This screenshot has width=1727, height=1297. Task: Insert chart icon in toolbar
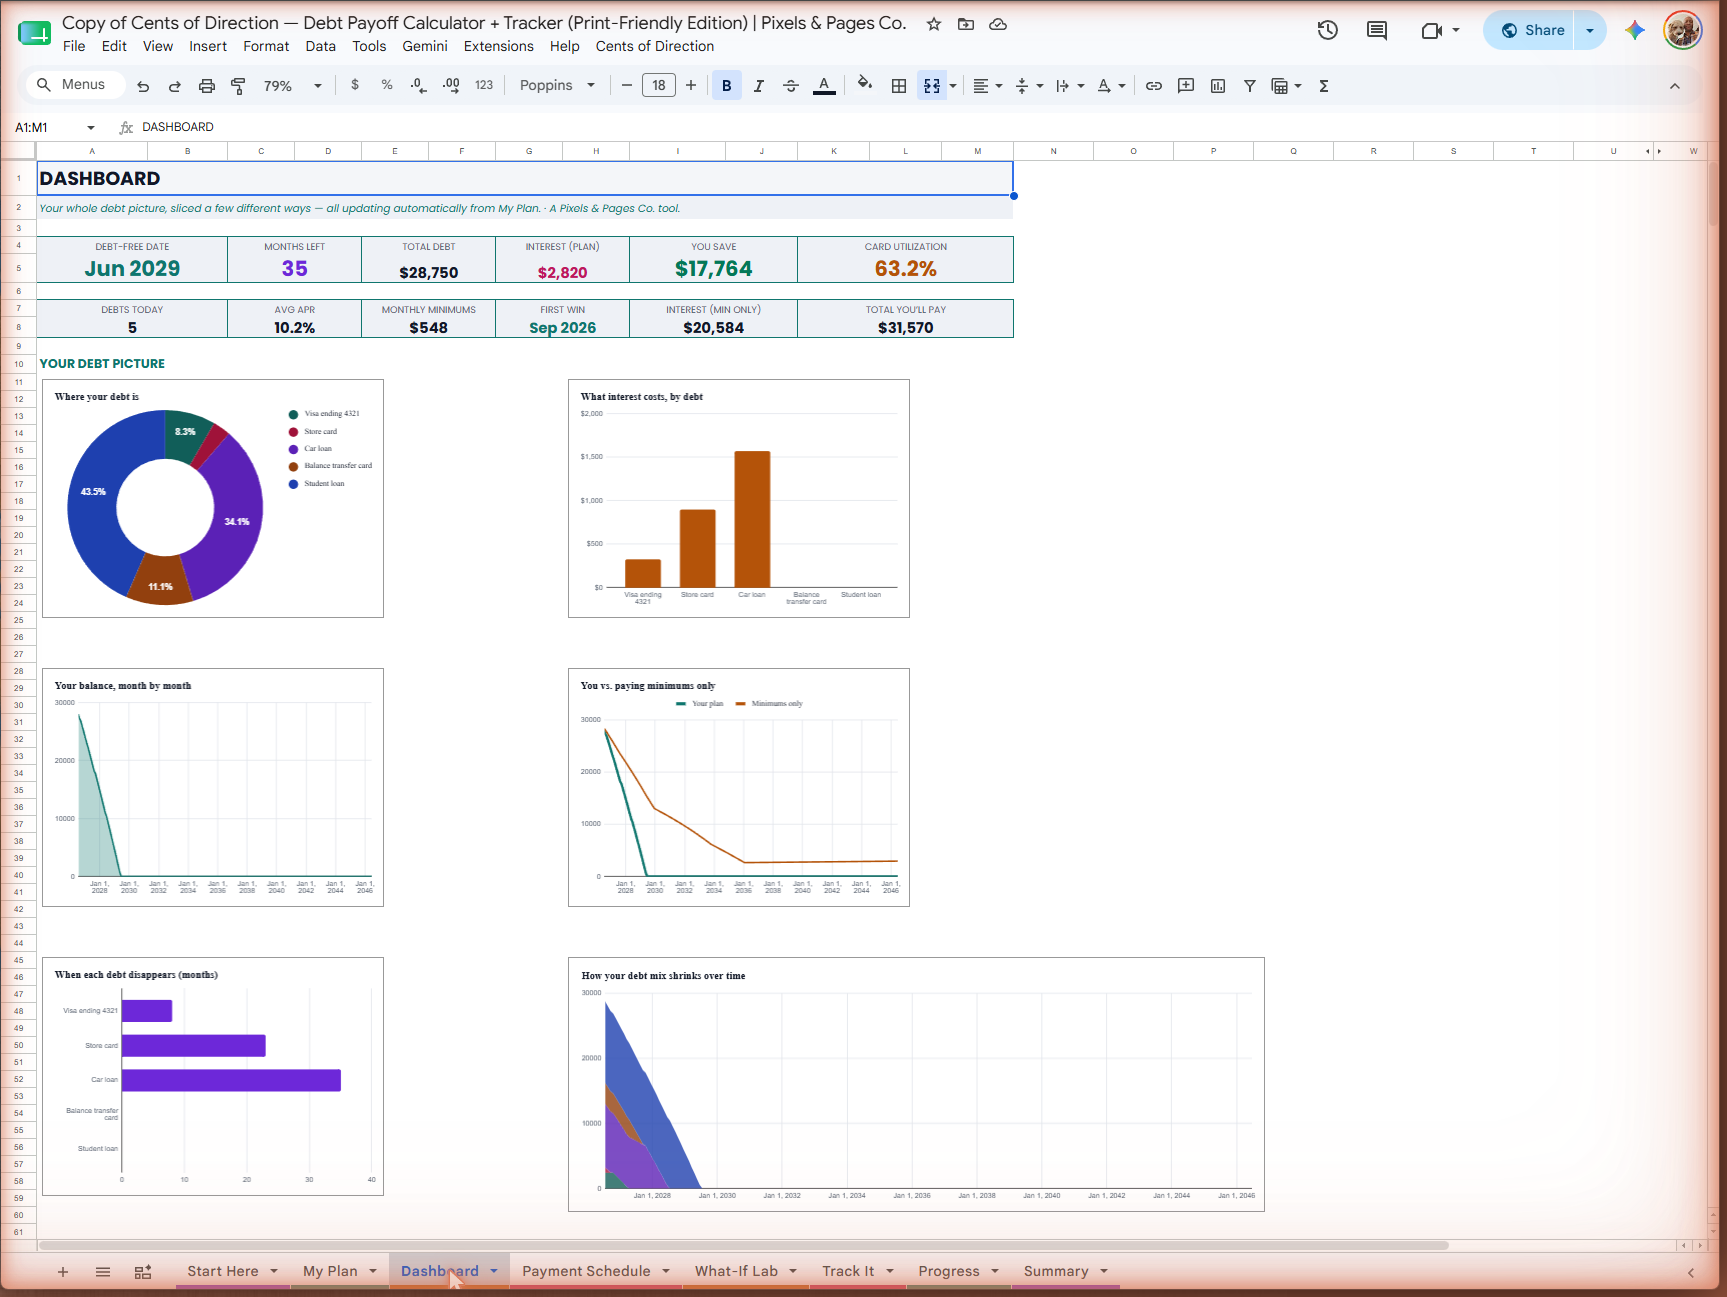pyautogui.click(x=1218, y=86)
